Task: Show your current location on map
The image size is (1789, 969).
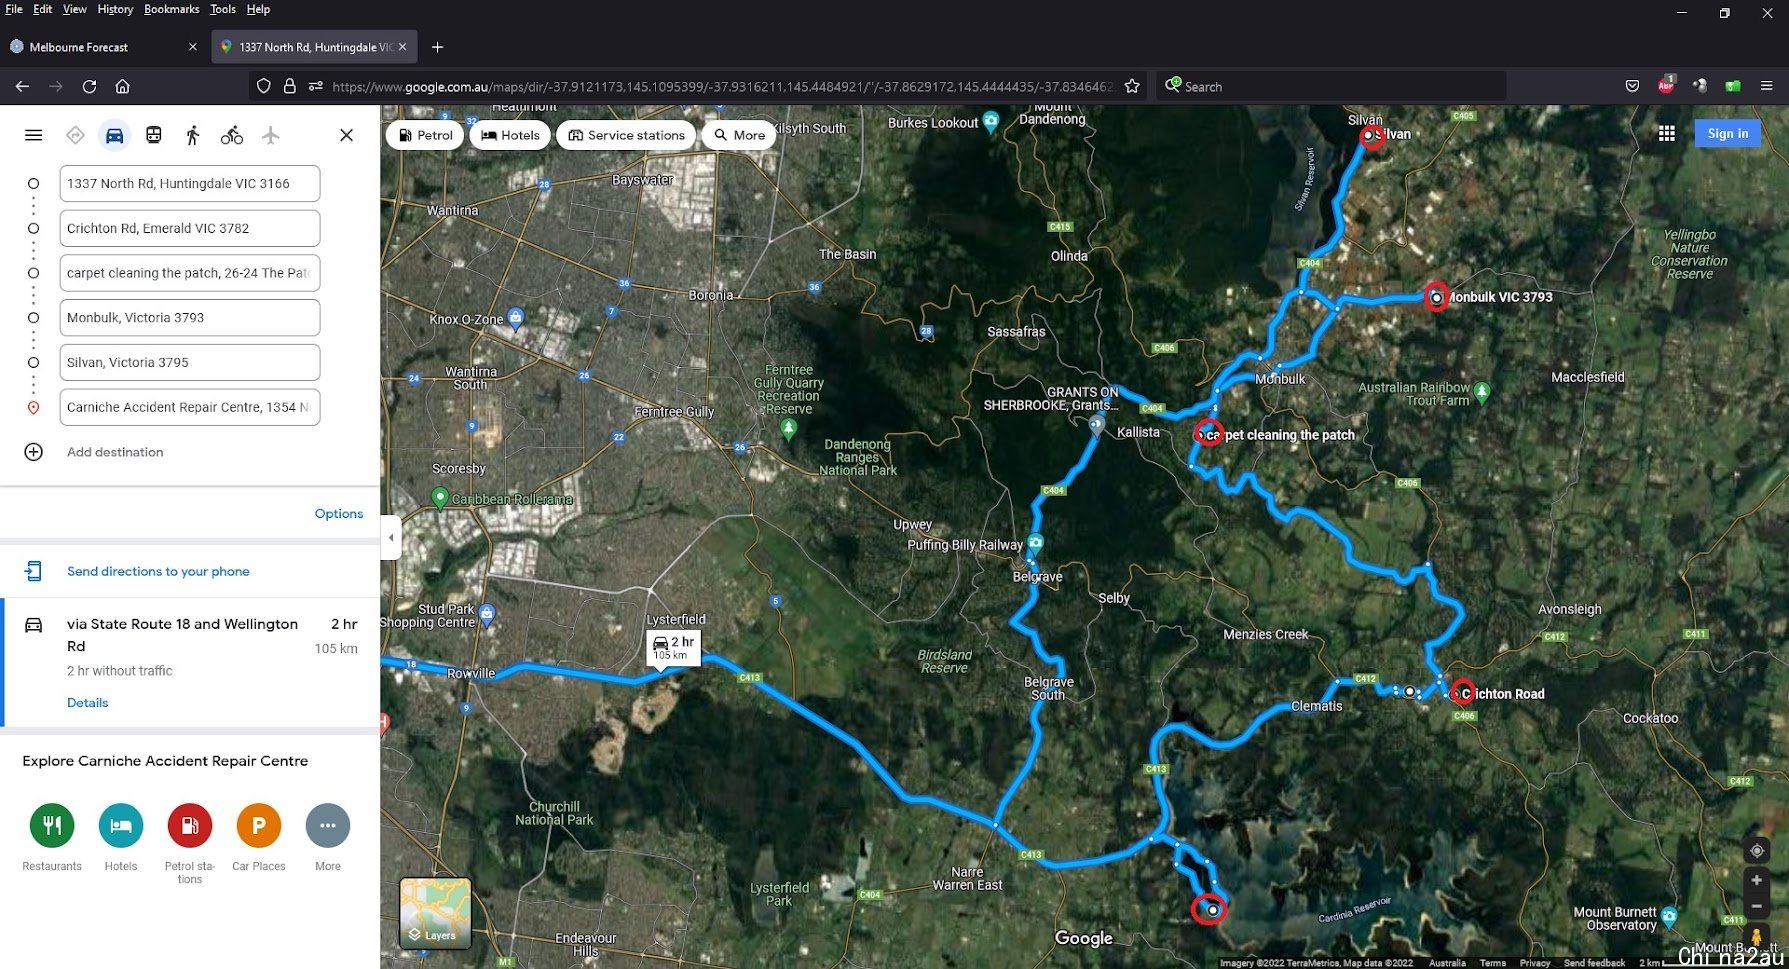Action: (1757, 851)
